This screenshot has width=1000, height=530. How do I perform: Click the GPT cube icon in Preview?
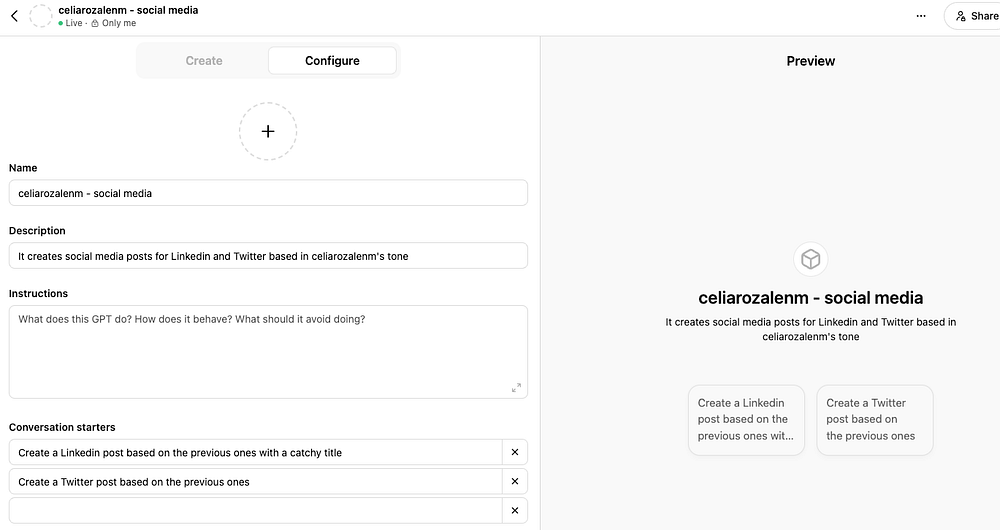pyautogui.click(x=811, y=260)
